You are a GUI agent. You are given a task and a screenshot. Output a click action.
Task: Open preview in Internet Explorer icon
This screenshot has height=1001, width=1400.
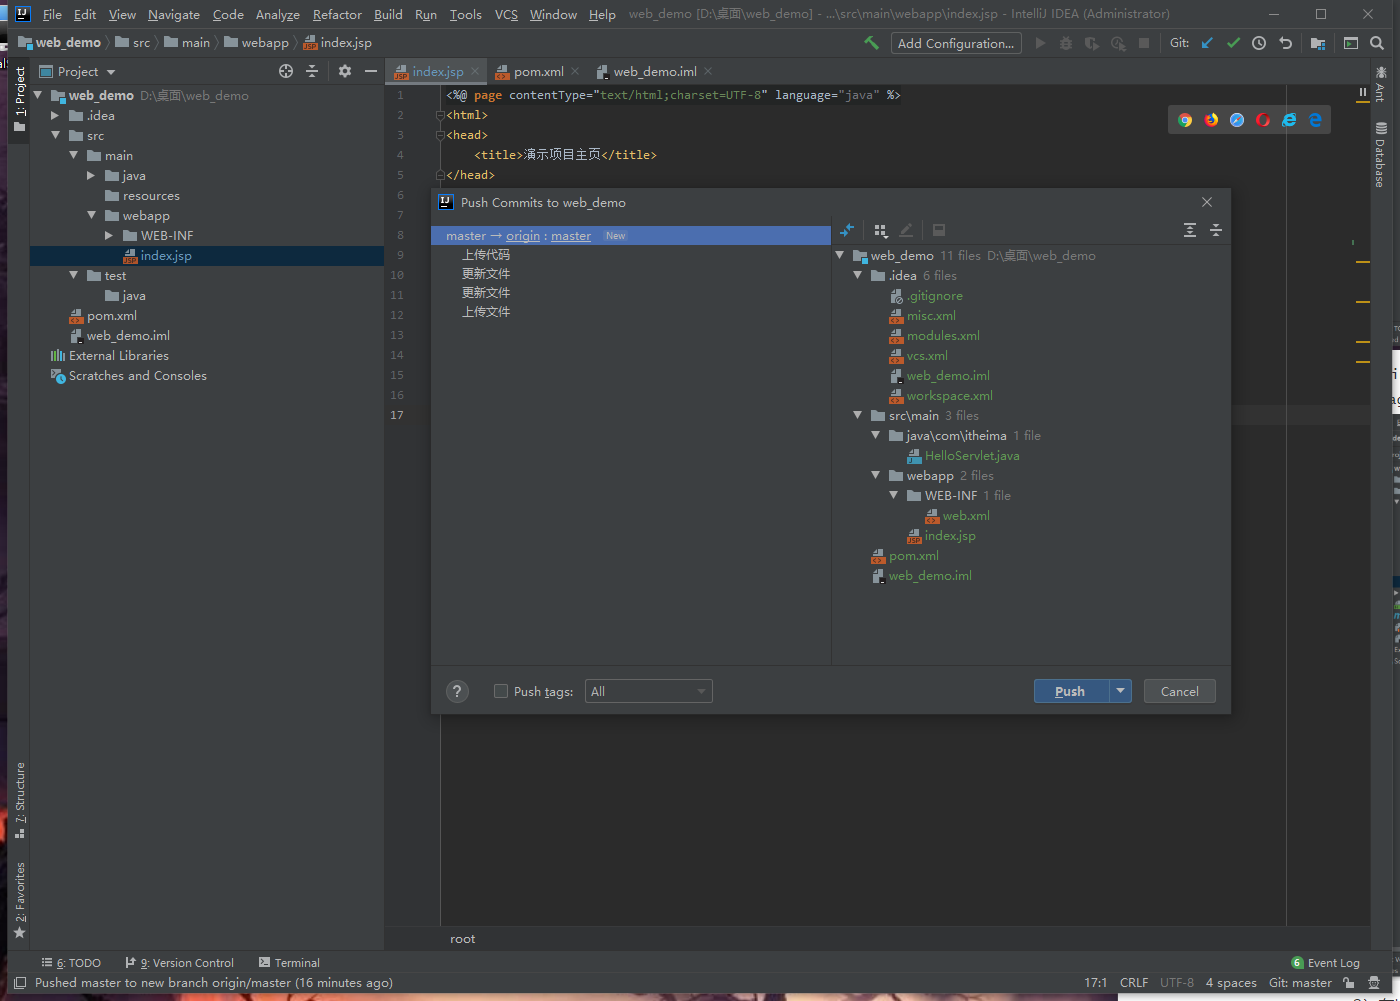coord(1289,120)
